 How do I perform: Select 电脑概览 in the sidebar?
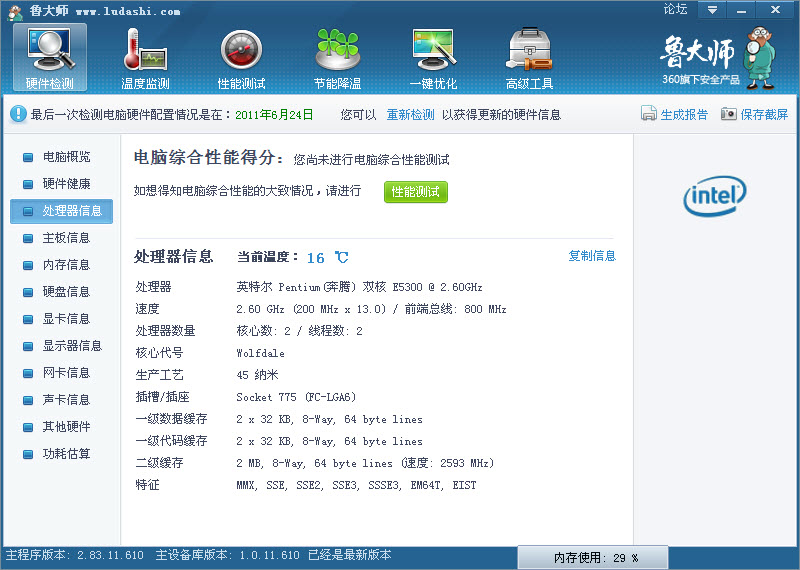pyautogui.click(x=66, y=157)
